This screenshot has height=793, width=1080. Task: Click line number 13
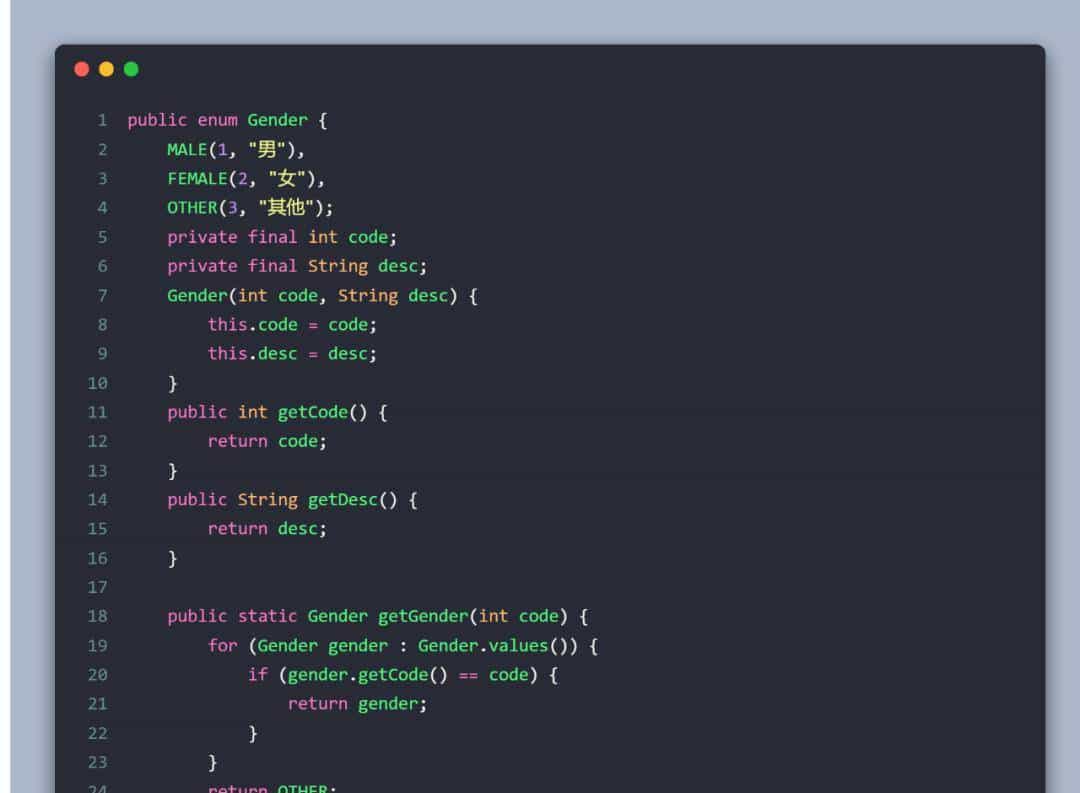tap(97, 471)
